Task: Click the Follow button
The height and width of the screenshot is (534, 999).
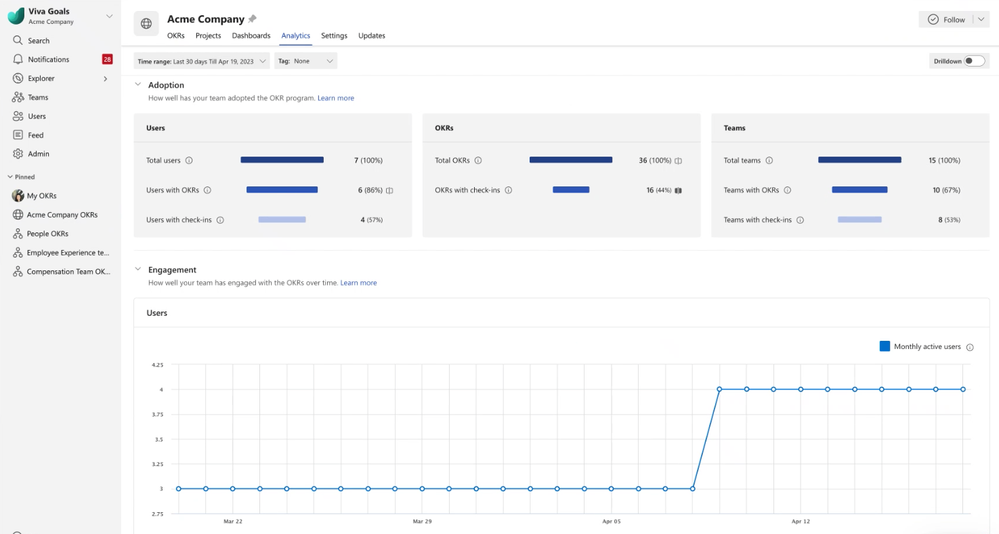Action: tap(946, 20)
